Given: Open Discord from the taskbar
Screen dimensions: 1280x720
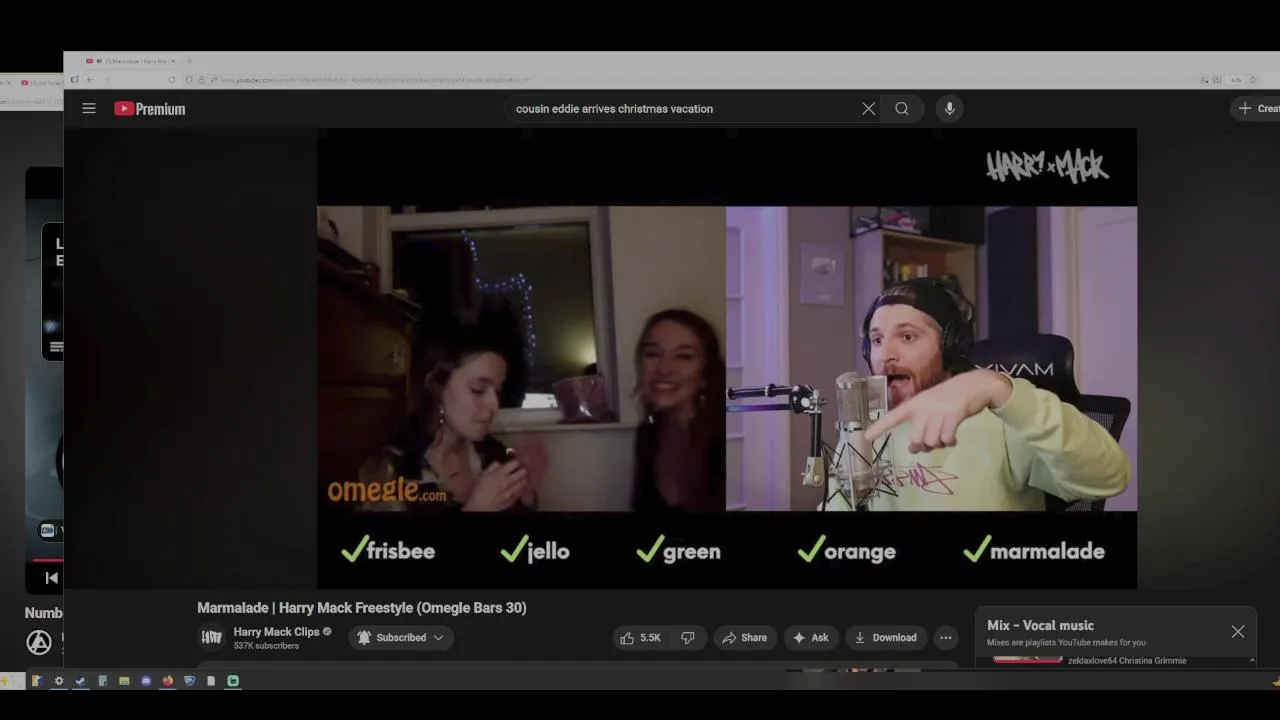Looking at the screenshot, I should pyautogui.click(x=146, y=681).
